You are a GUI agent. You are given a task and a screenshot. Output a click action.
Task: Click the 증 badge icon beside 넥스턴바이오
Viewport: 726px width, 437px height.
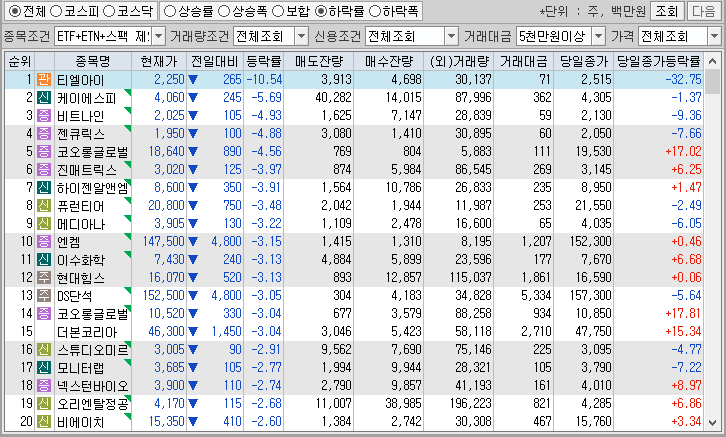click(44, 386)
